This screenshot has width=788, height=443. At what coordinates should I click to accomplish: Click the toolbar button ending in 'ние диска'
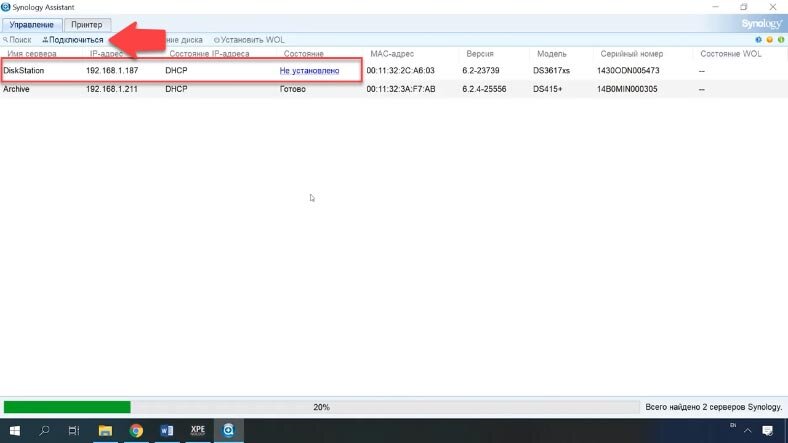point(184,40)
